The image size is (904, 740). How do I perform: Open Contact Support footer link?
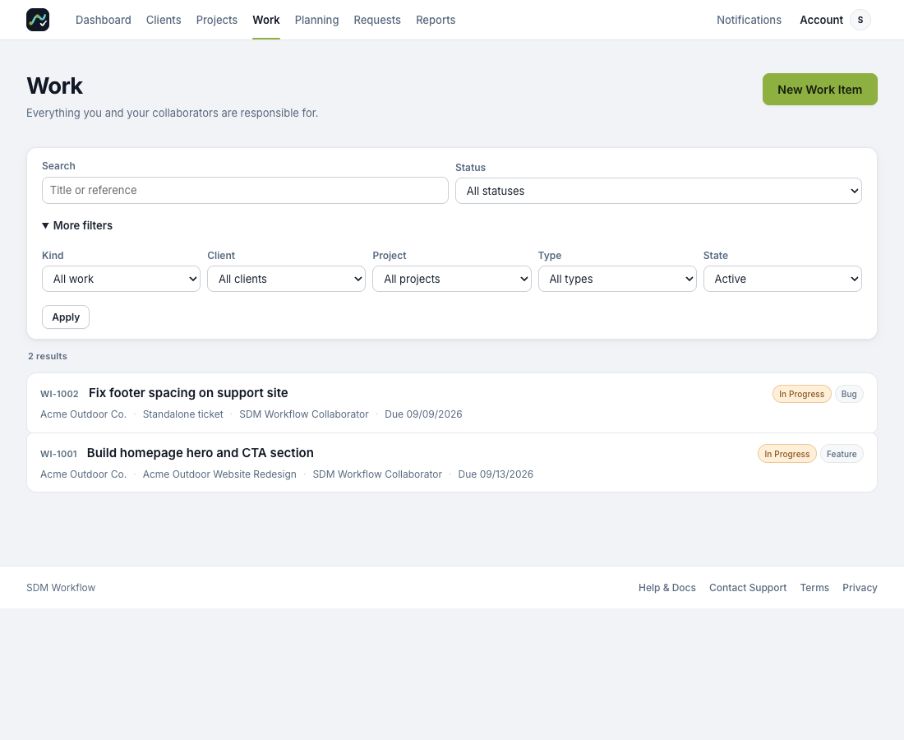click(748, 587)
